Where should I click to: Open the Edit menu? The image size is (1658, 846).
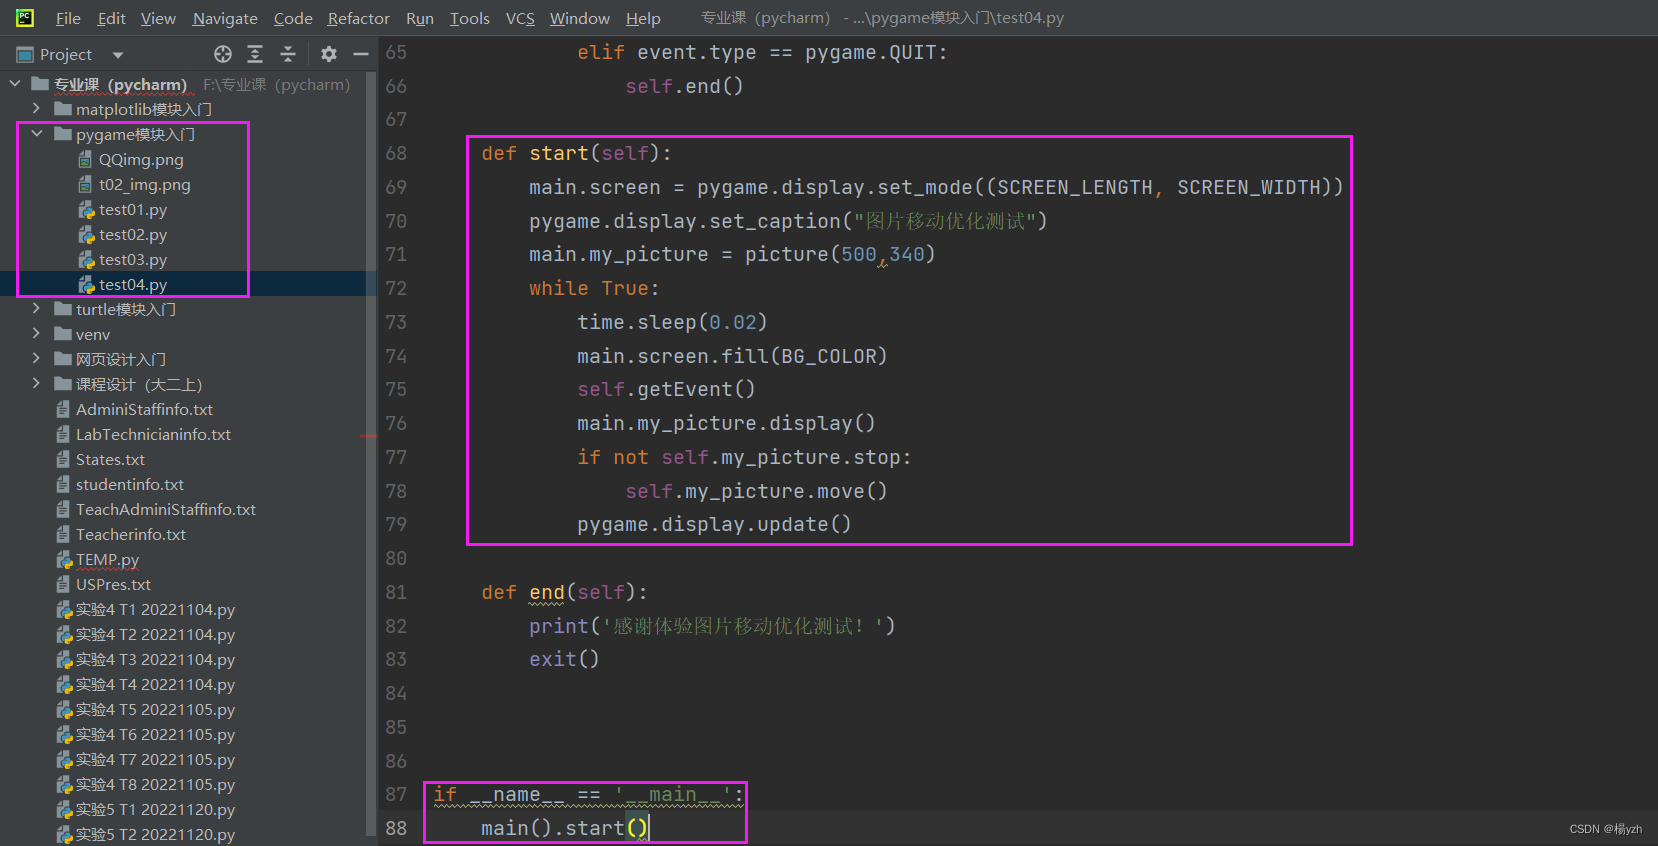(111, 18)
